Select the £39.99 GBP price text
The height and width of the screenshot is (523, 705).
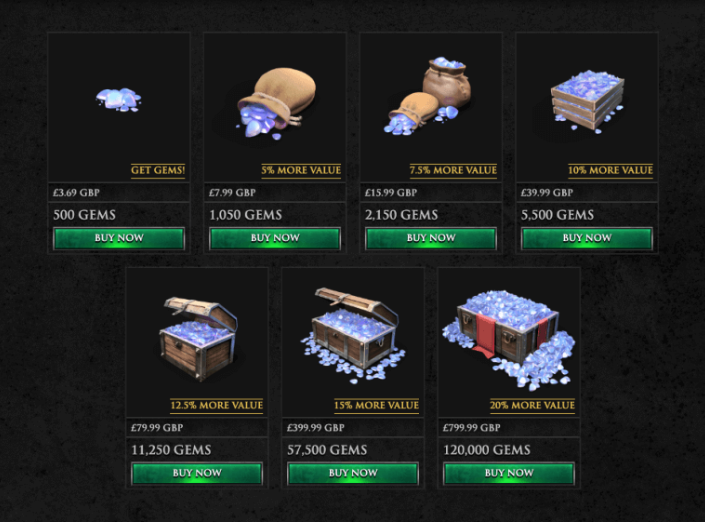point(547,193)
